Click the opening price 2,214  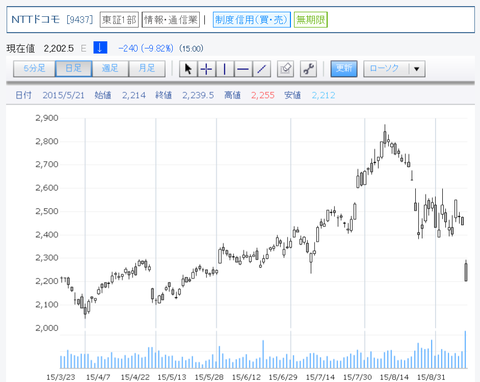(x=134, y=95)
